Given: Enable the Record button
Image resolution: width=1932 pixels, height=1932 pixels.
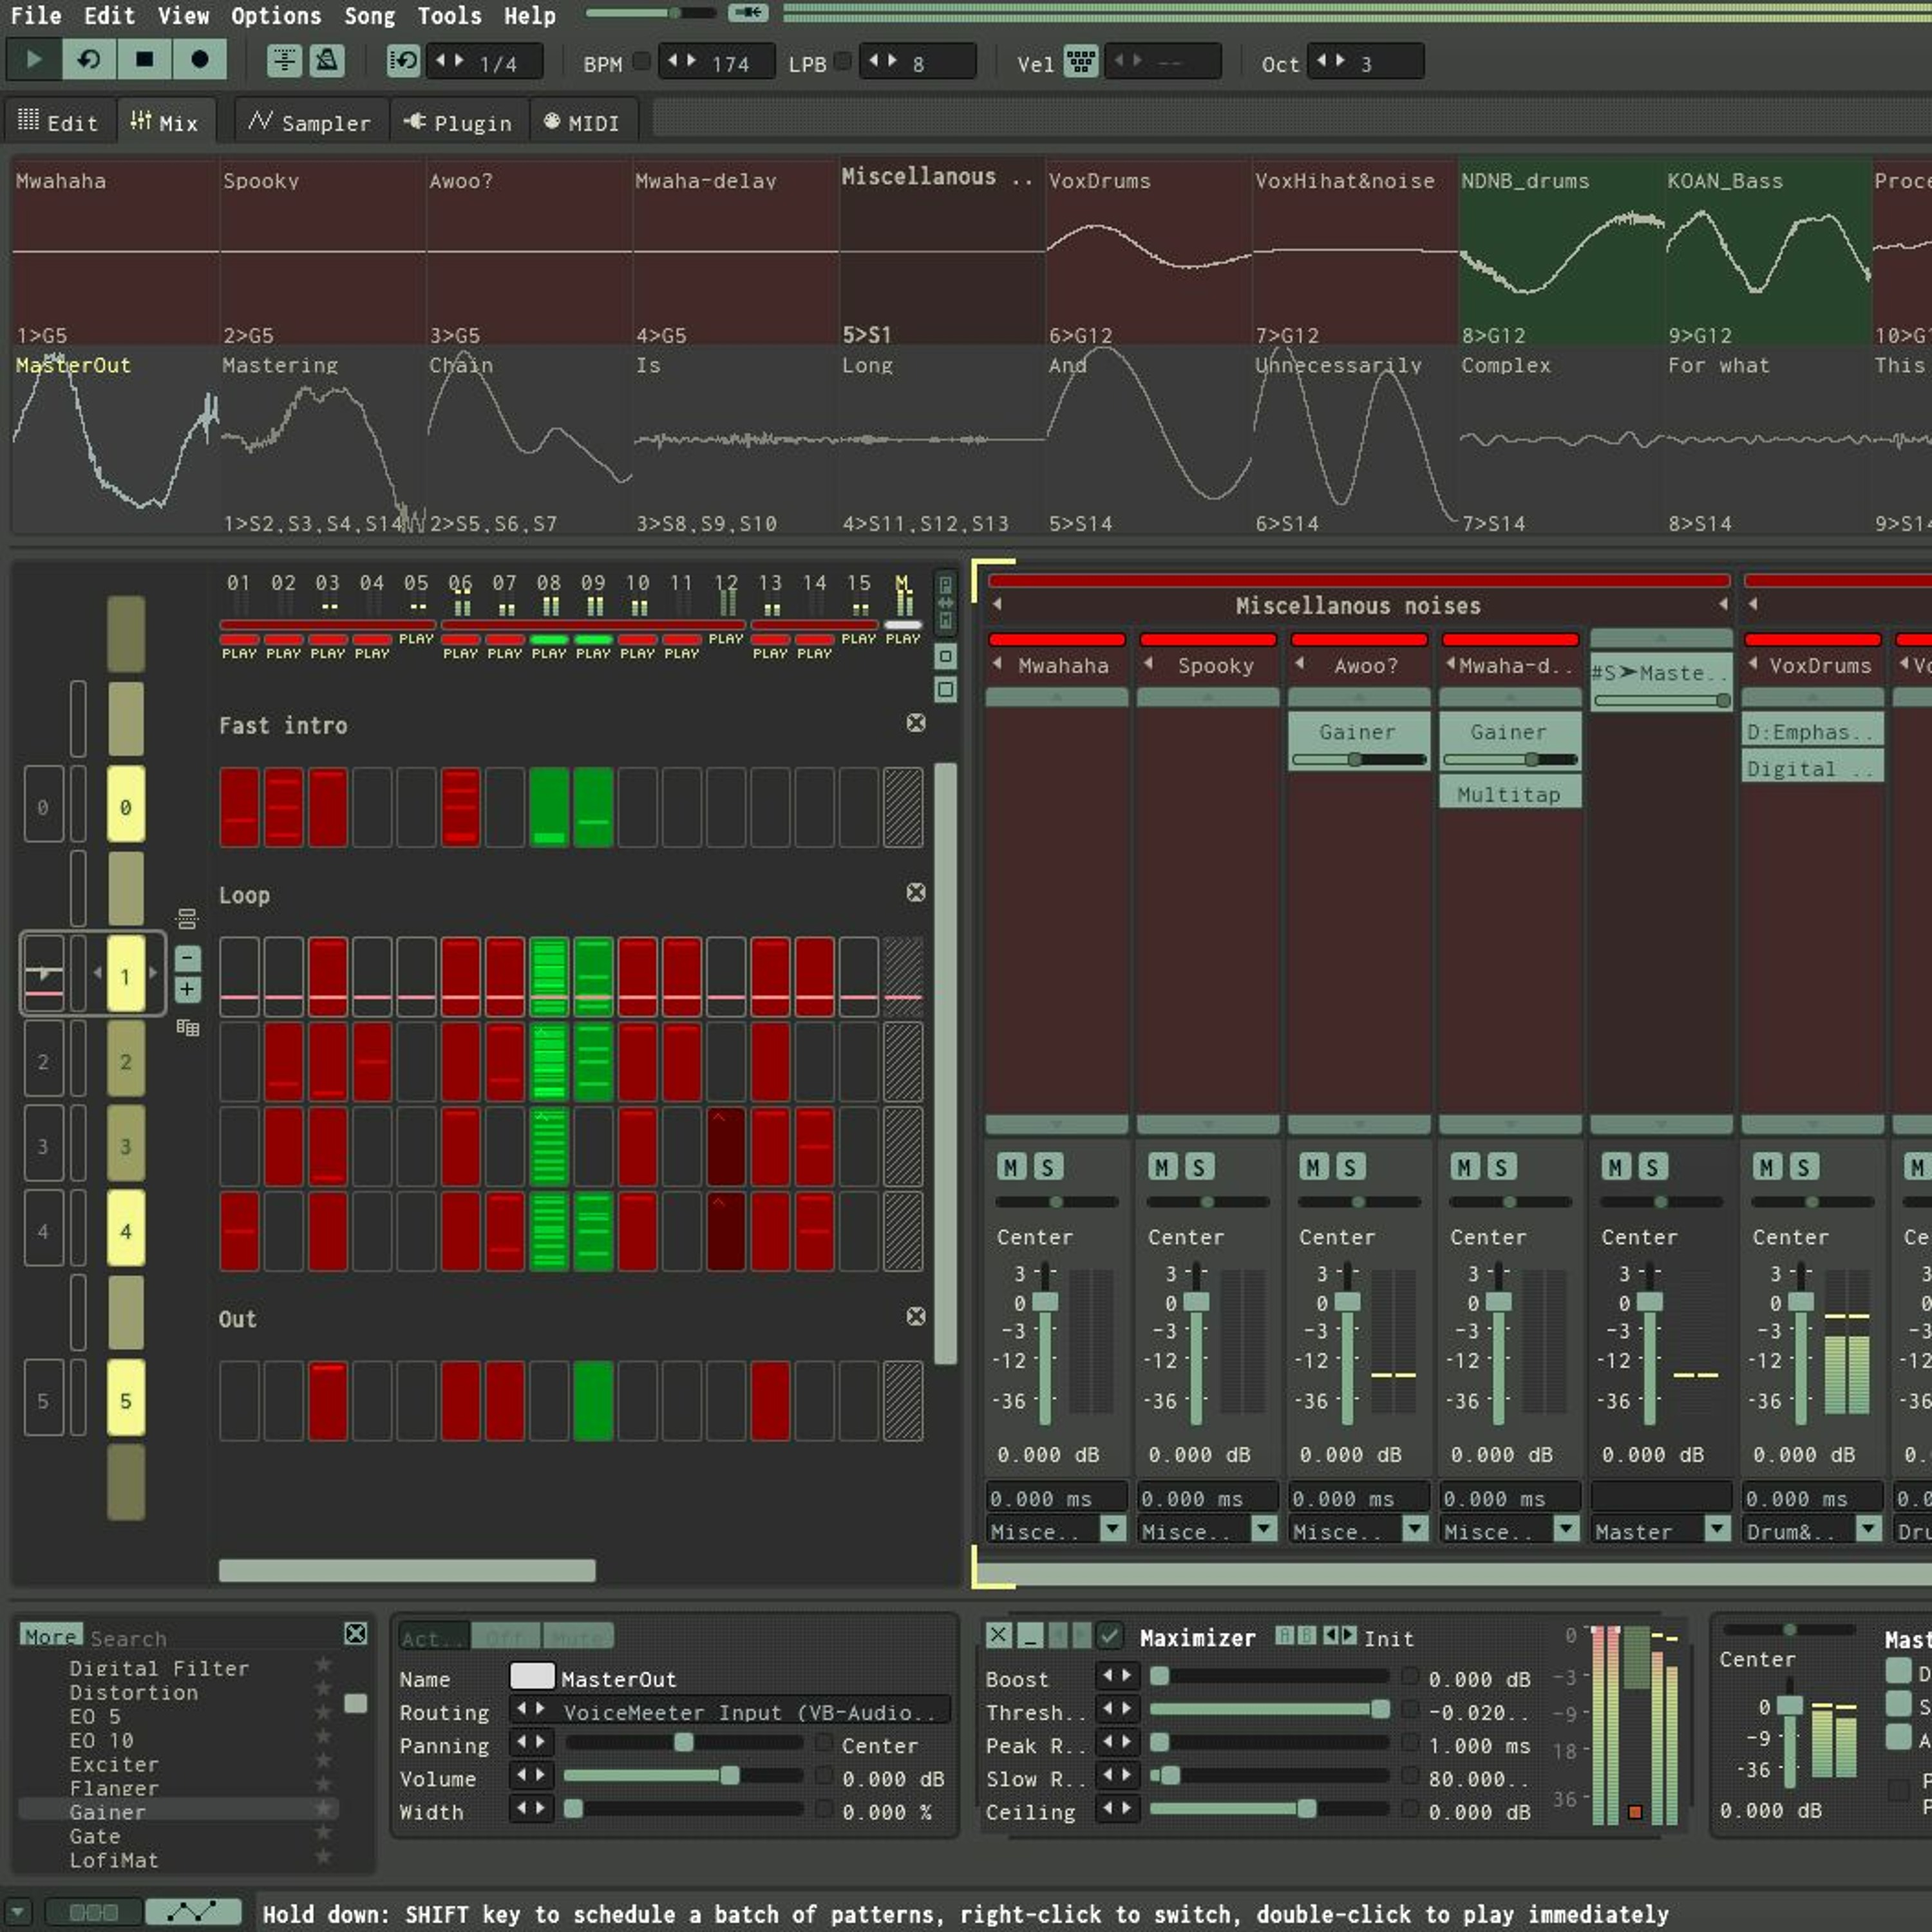Looking at the screenshot, I should (x=199, y=60).
